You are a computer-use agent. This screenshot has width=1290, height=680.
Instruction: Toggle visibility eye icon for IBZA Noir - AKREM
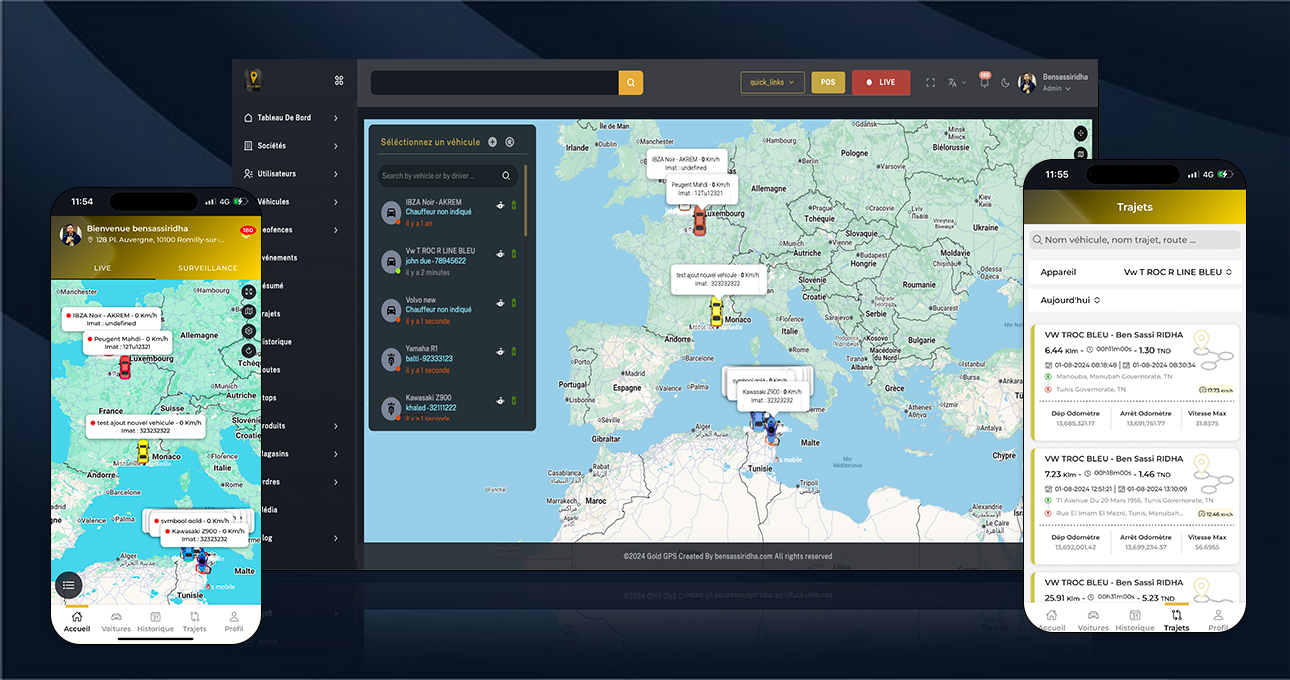point(500,207)
